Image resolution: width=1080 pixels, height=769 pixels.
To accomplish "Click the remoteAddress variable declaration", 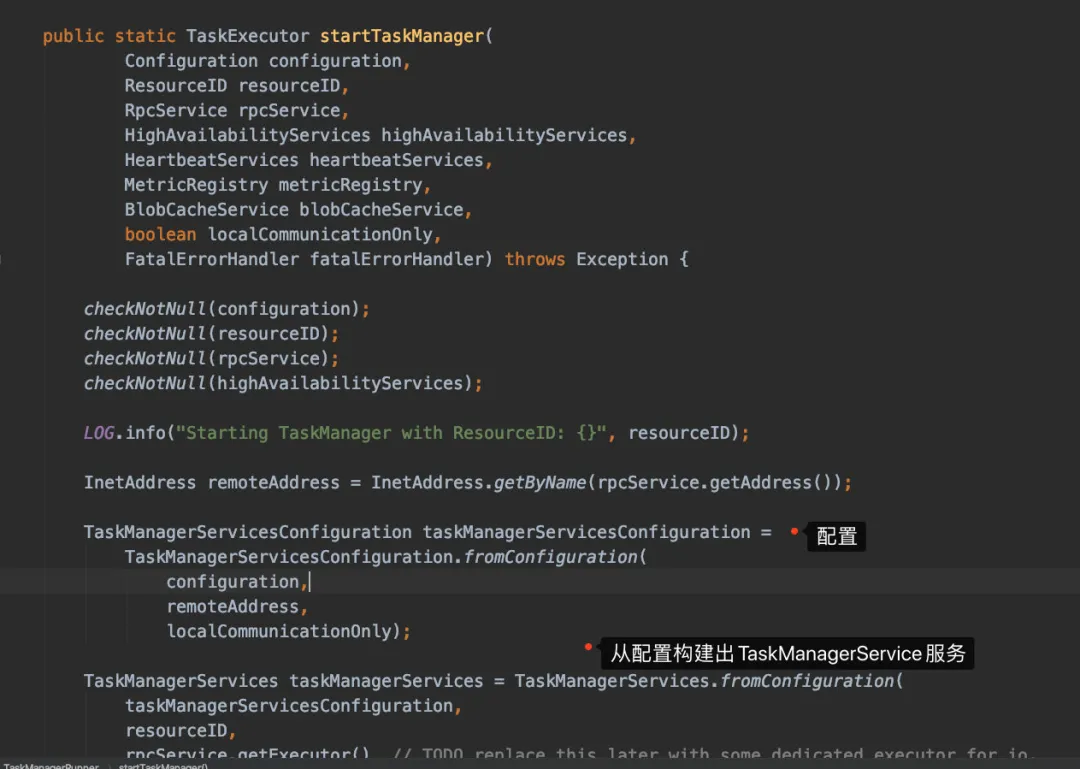I will (273, 482).
